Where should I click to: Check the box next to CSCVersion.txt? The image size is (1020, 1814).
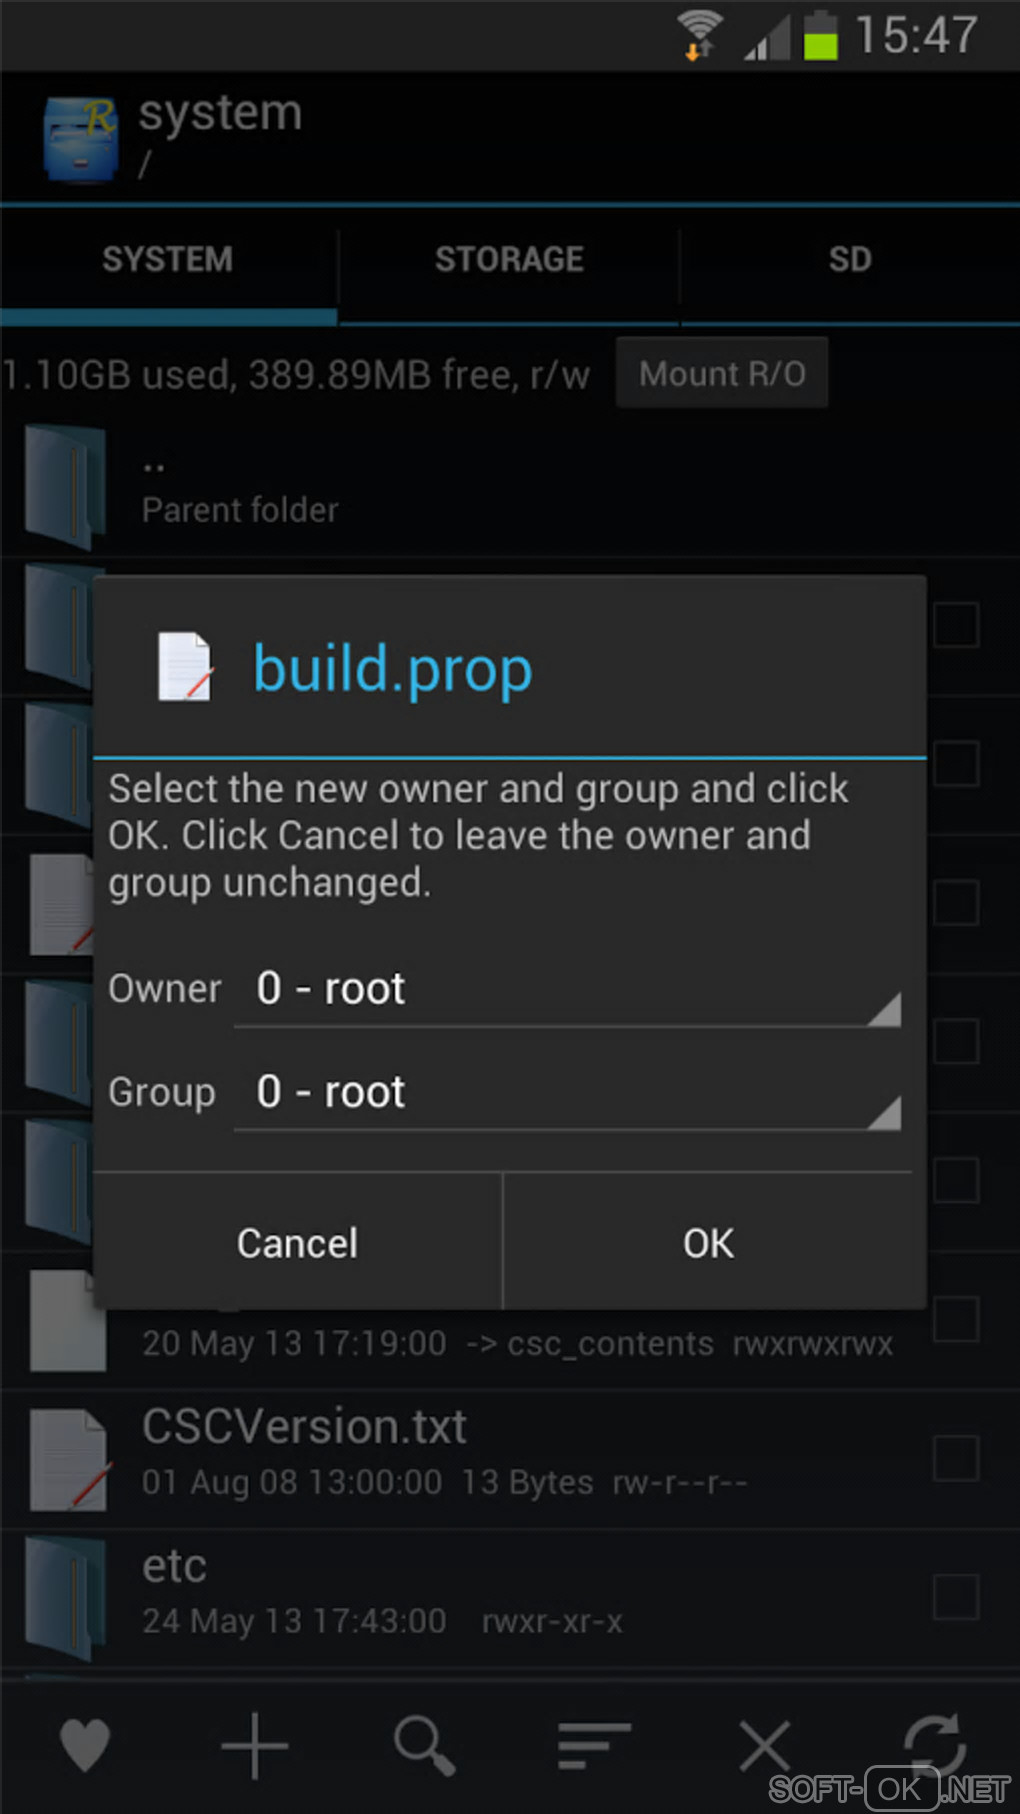(x=956, y=1458)
